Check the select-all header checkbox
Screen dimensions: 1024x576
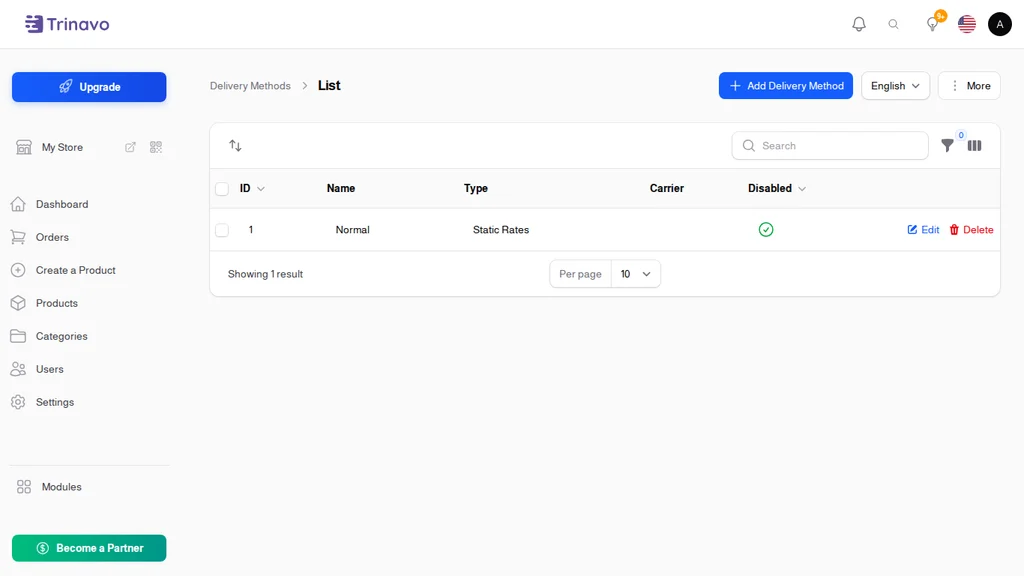click(x=222, y=189)
